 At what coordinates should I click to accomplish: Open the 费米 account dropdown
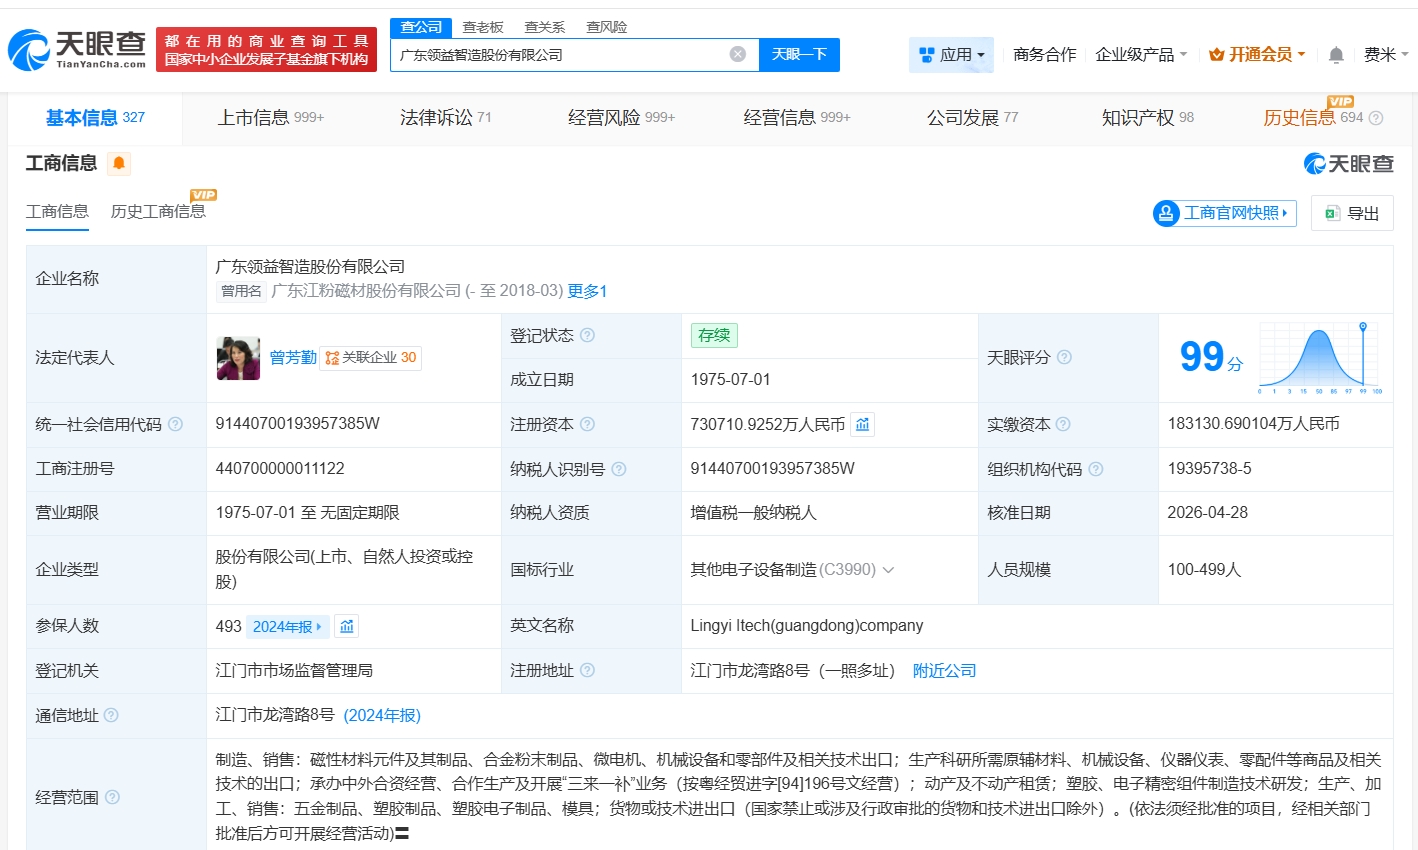click(x=1386, y=55)
